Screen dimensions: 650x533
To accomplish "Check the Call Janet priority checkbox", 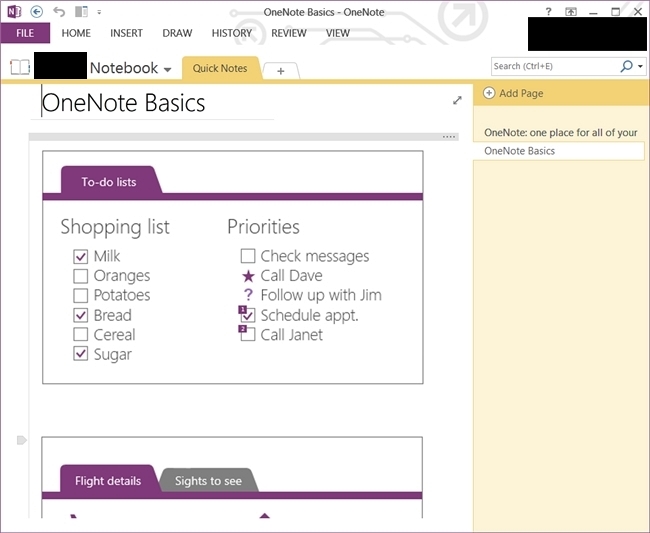I will pyautogui.click(x=248, y=335).
